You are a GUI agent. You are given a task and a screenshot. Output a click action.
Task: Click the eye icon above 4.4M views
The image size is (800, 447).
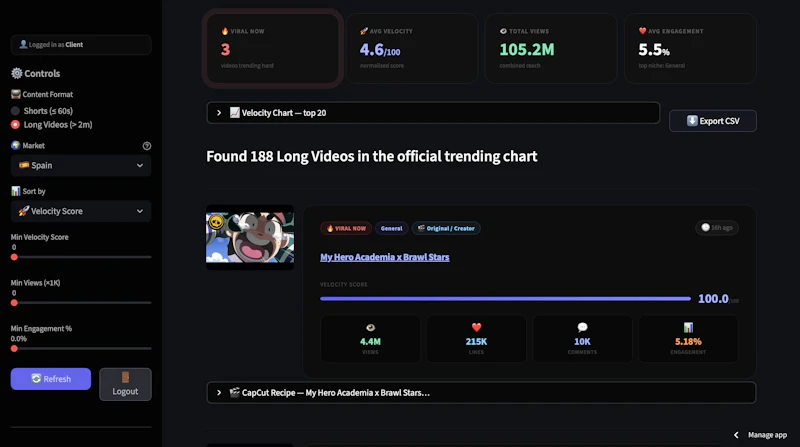coord(370,328)
